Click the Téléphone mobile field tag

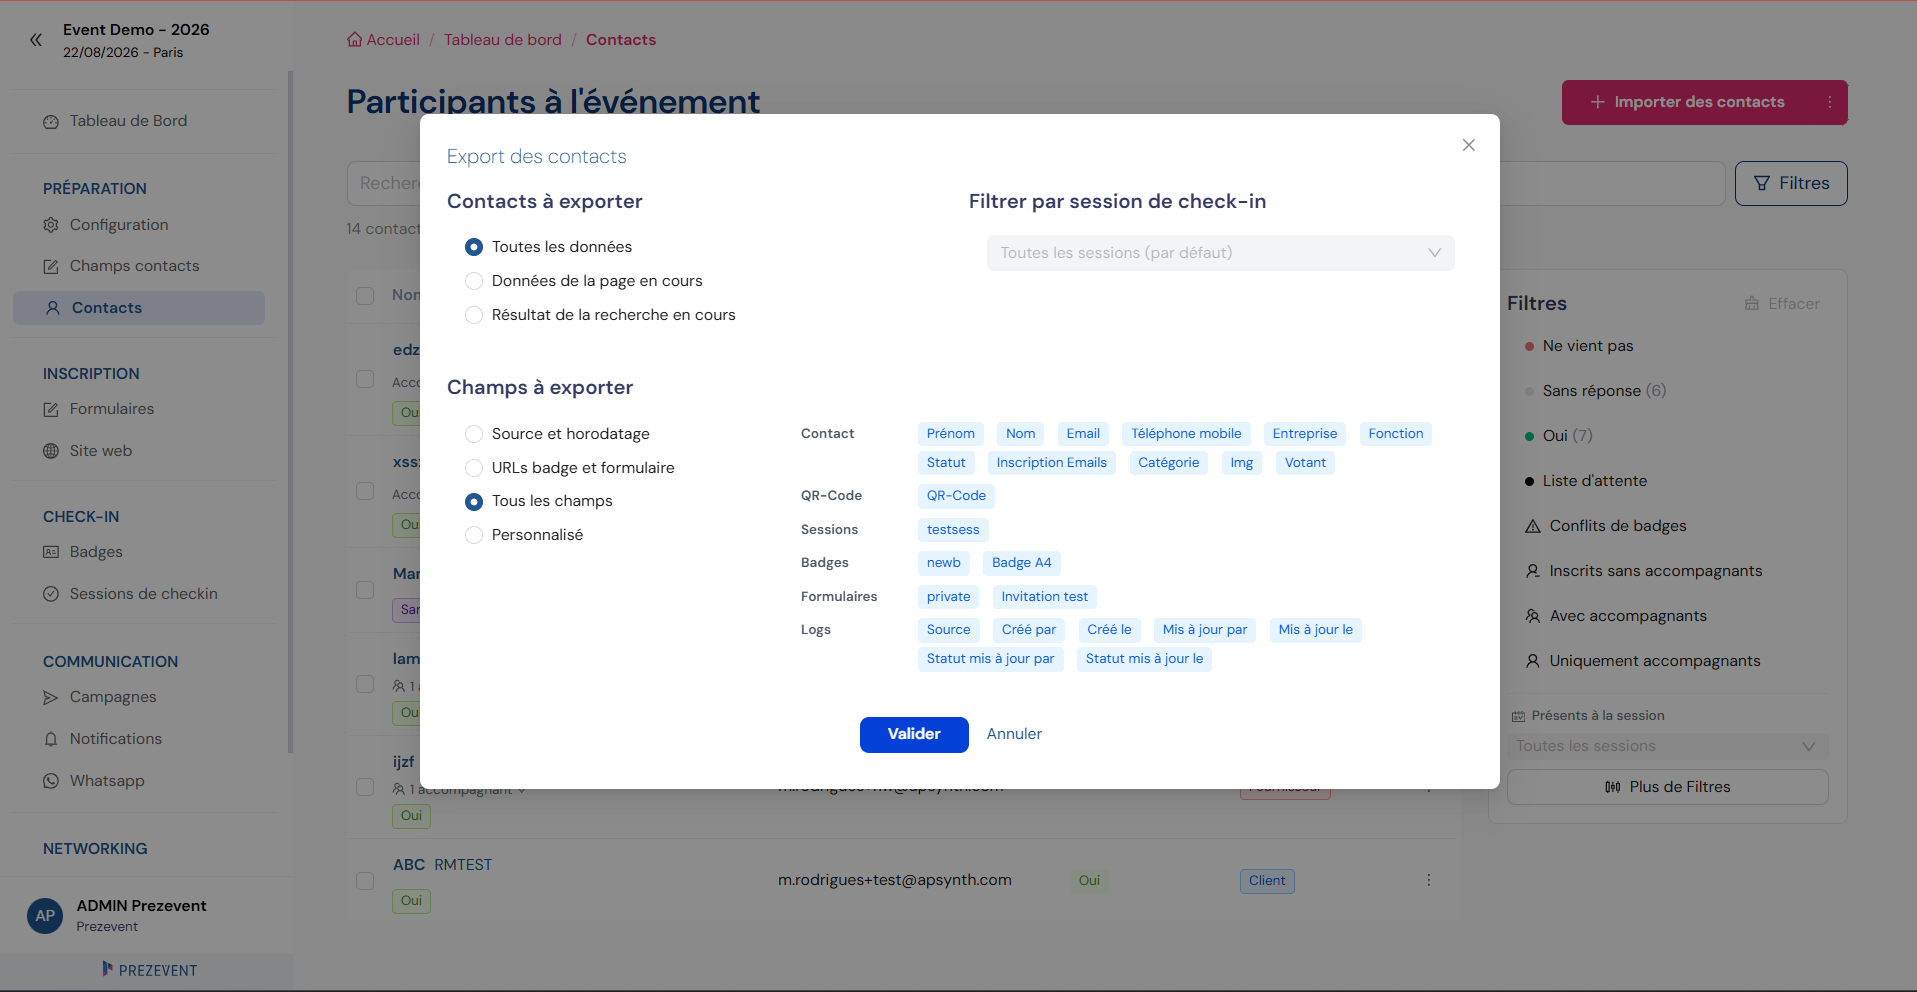[x=1186, y=434]
